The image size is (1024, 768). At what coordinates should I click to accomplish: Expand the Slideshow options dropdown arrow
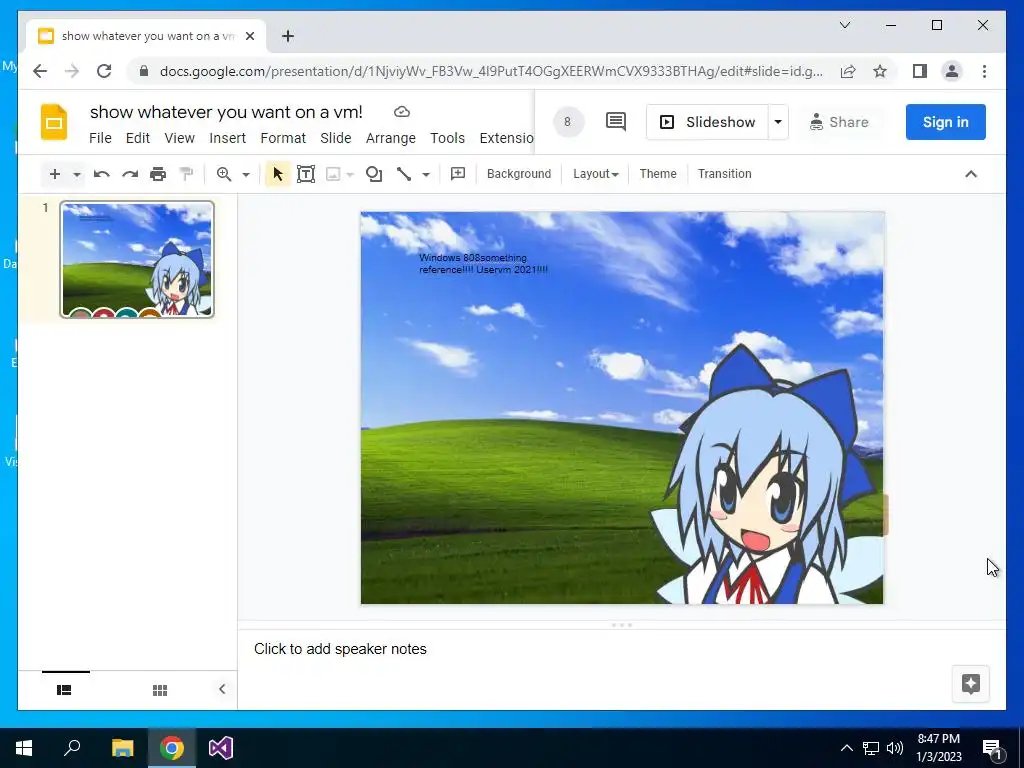point(778,122)
